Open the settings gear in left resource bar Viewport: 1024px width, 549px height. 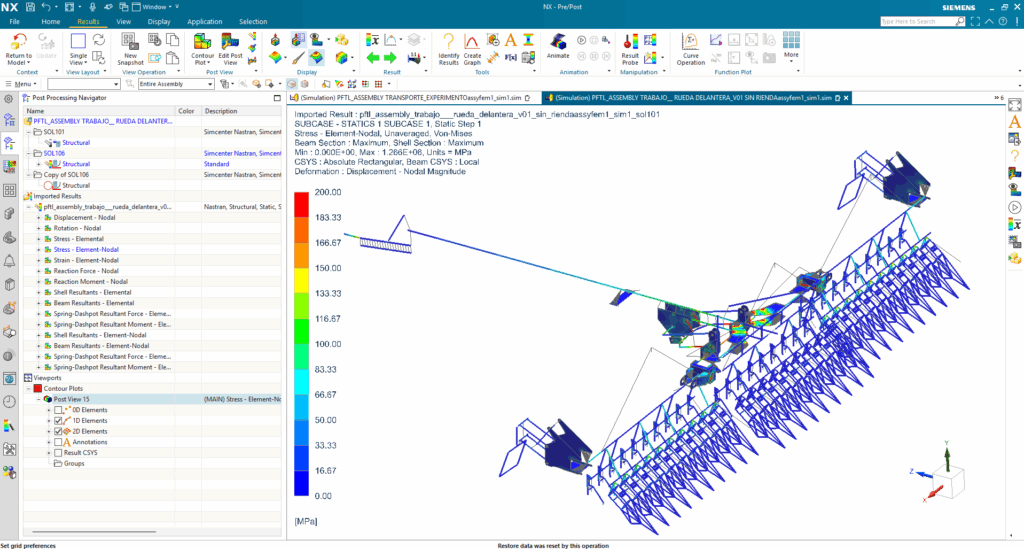[x=9, y=99]
